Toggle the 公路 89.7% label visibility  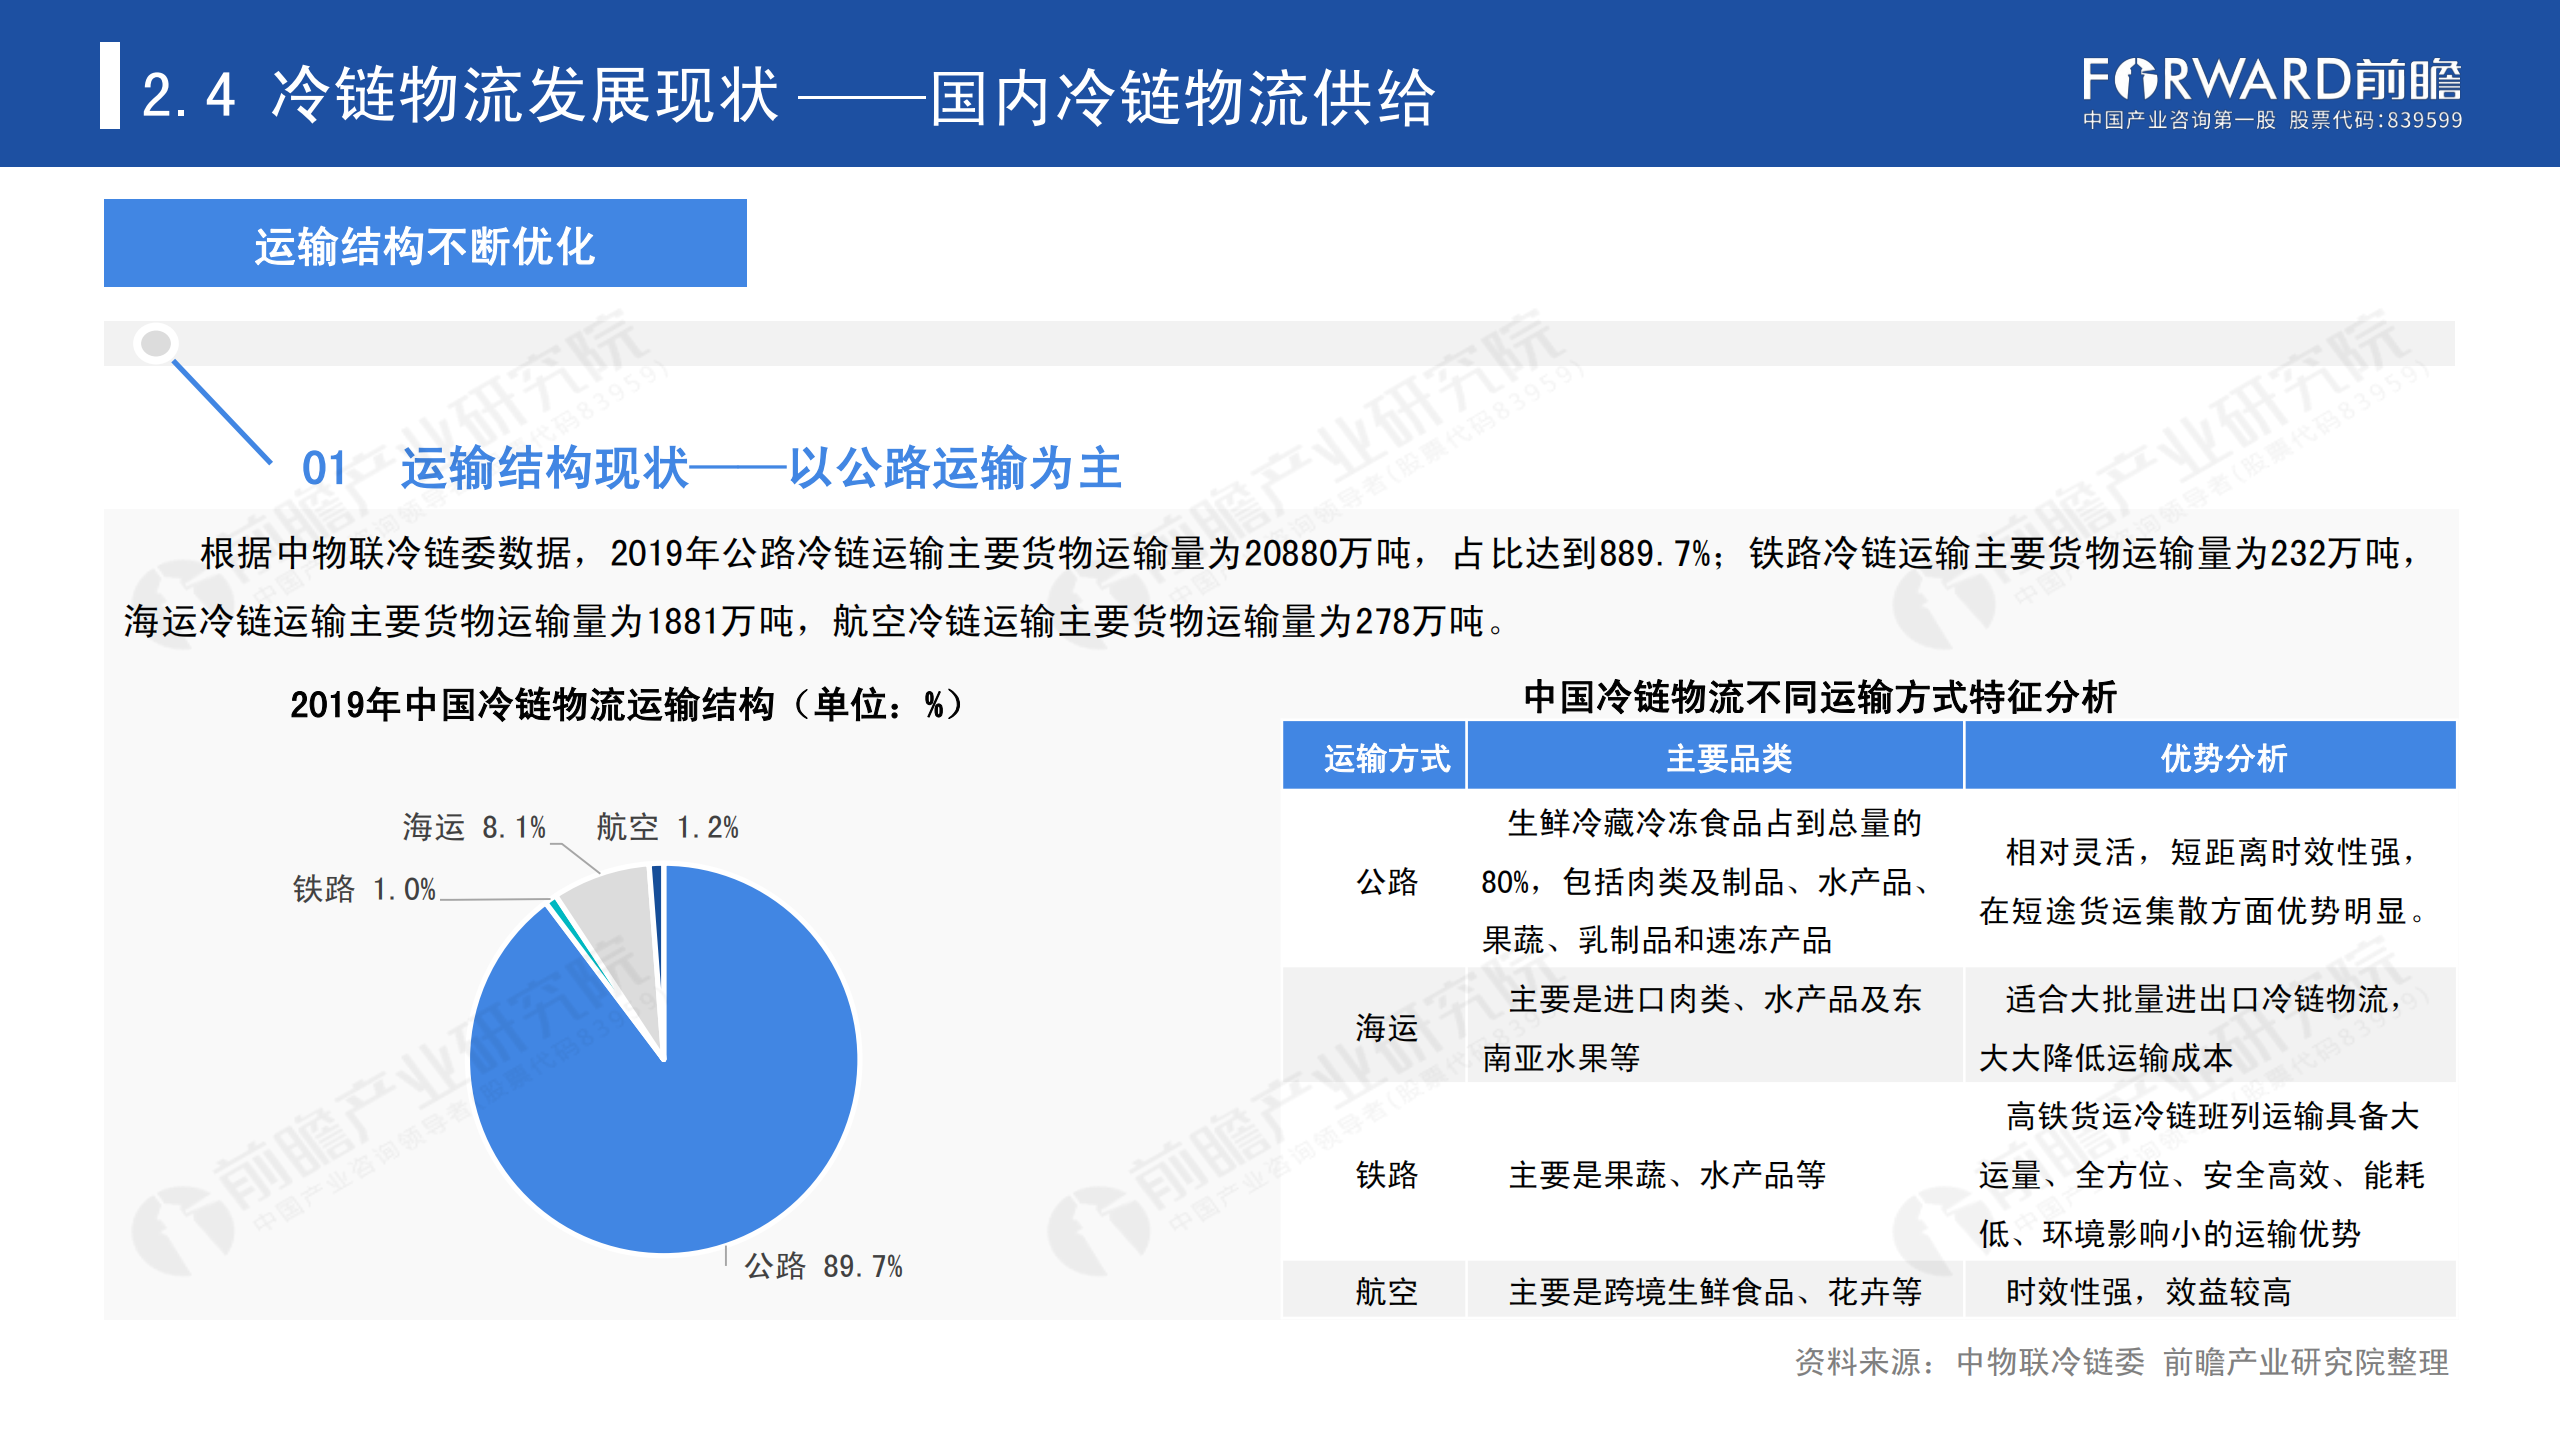[x=822, y=1265]
